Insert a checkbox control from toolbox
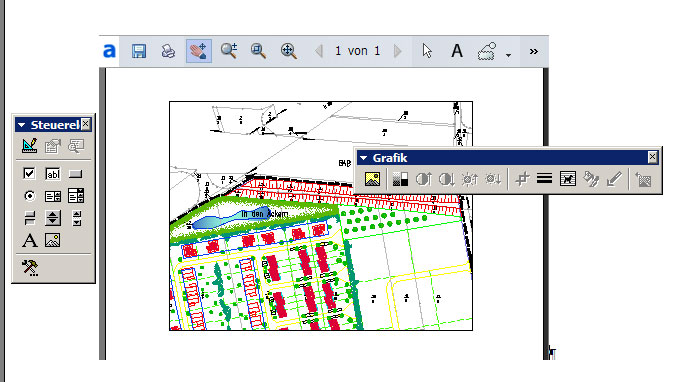The height and width of the screenshot is (382, 680). tap(29, 173)
